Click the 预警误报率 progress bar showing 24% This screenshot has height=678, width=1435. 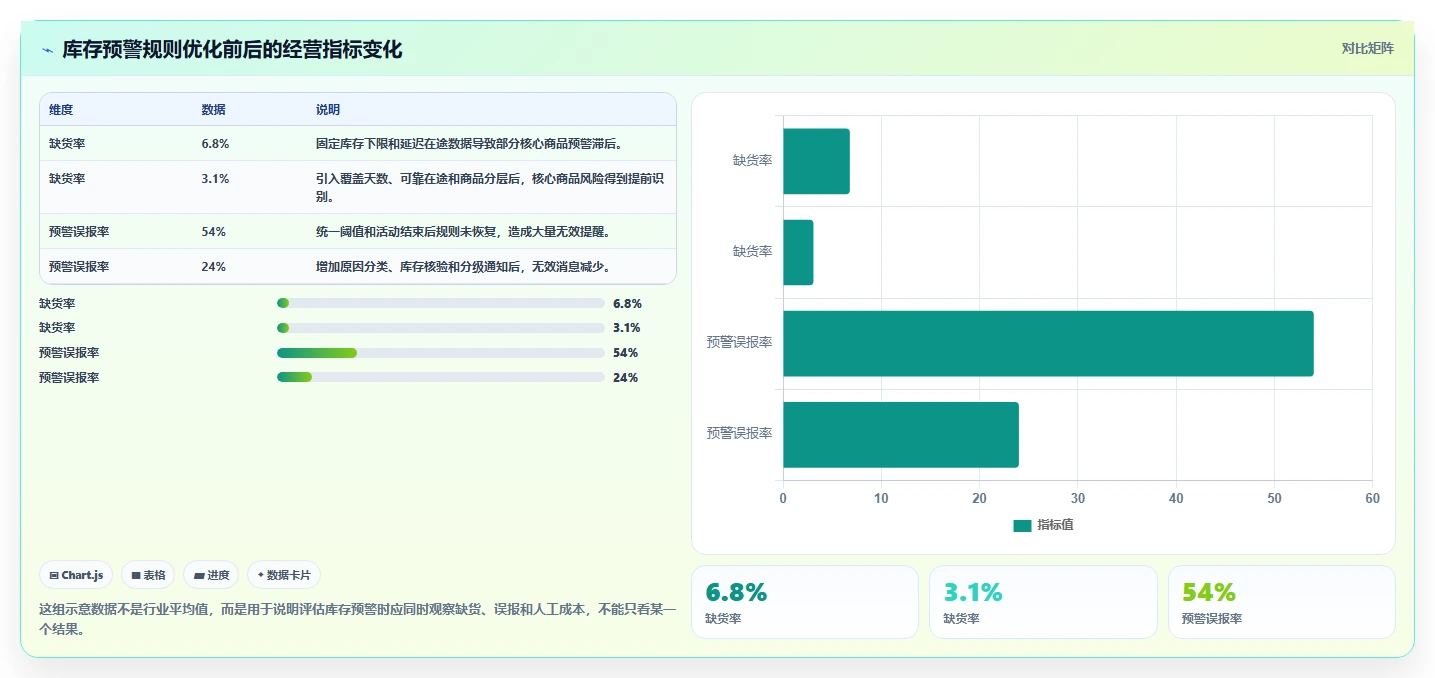pyautogui.click(x=441, y=378)
